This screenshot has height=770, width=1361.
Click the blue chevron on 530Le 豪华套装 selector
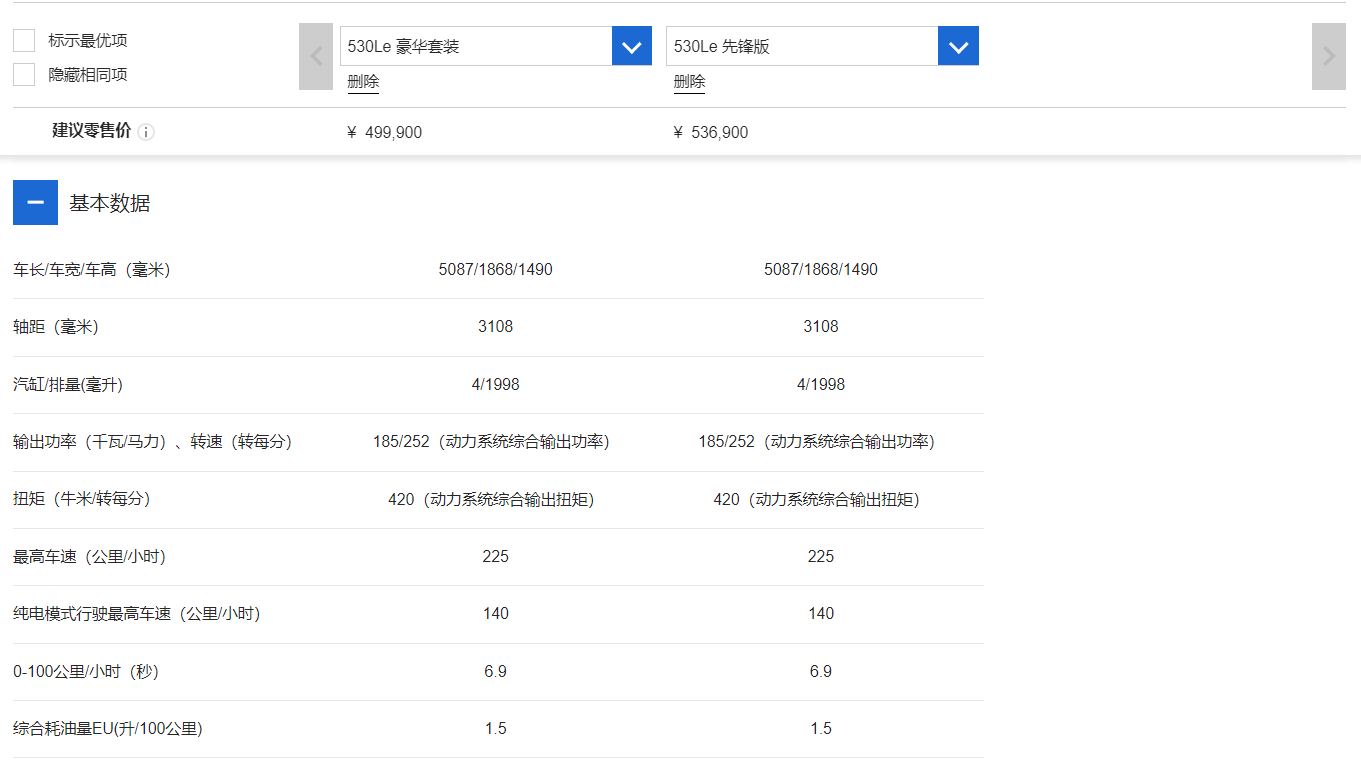click(x=631, y=45)
